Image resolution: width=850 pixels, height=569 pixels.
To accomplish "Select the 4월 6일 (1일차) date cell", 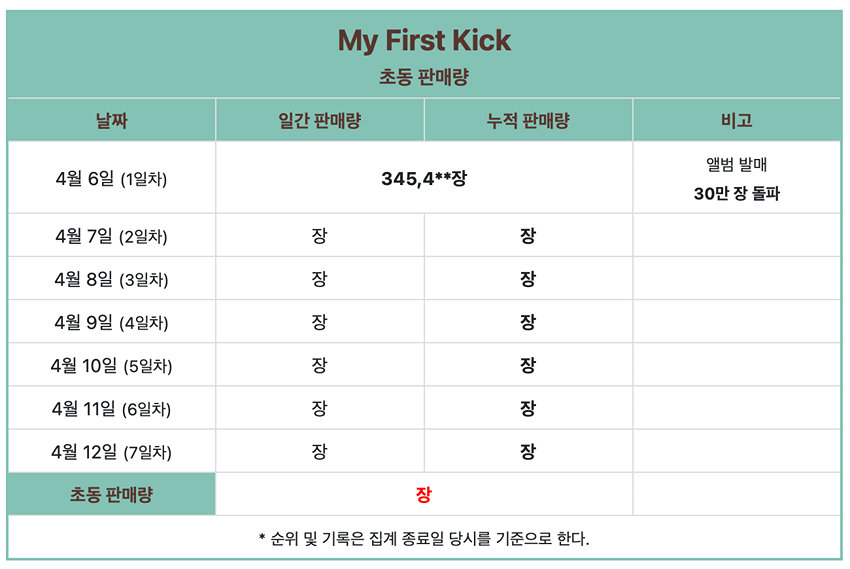I will click(111, 179).
